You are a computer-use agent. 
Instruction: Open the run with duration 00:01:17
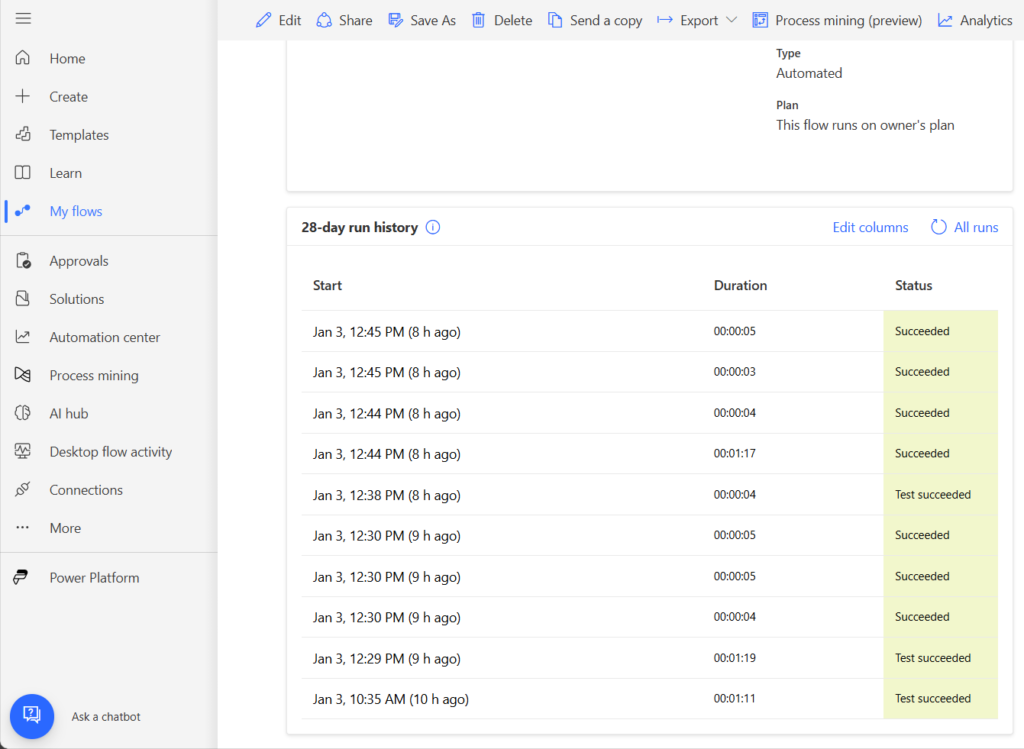[x=650, y=454]
